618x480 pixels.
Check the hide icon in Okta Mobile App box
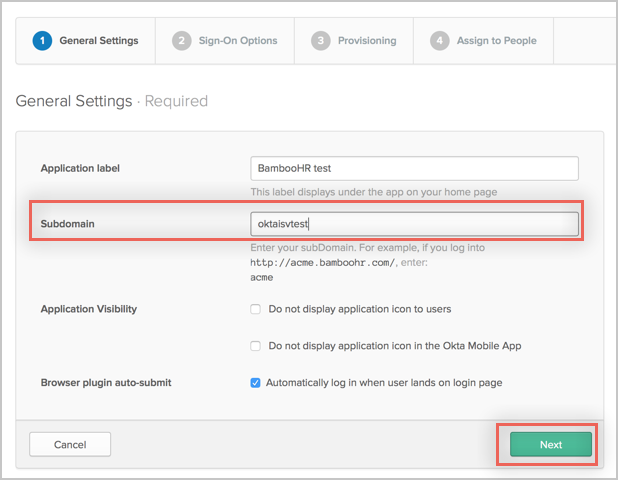pyautogui.click(x=256, y=346)
